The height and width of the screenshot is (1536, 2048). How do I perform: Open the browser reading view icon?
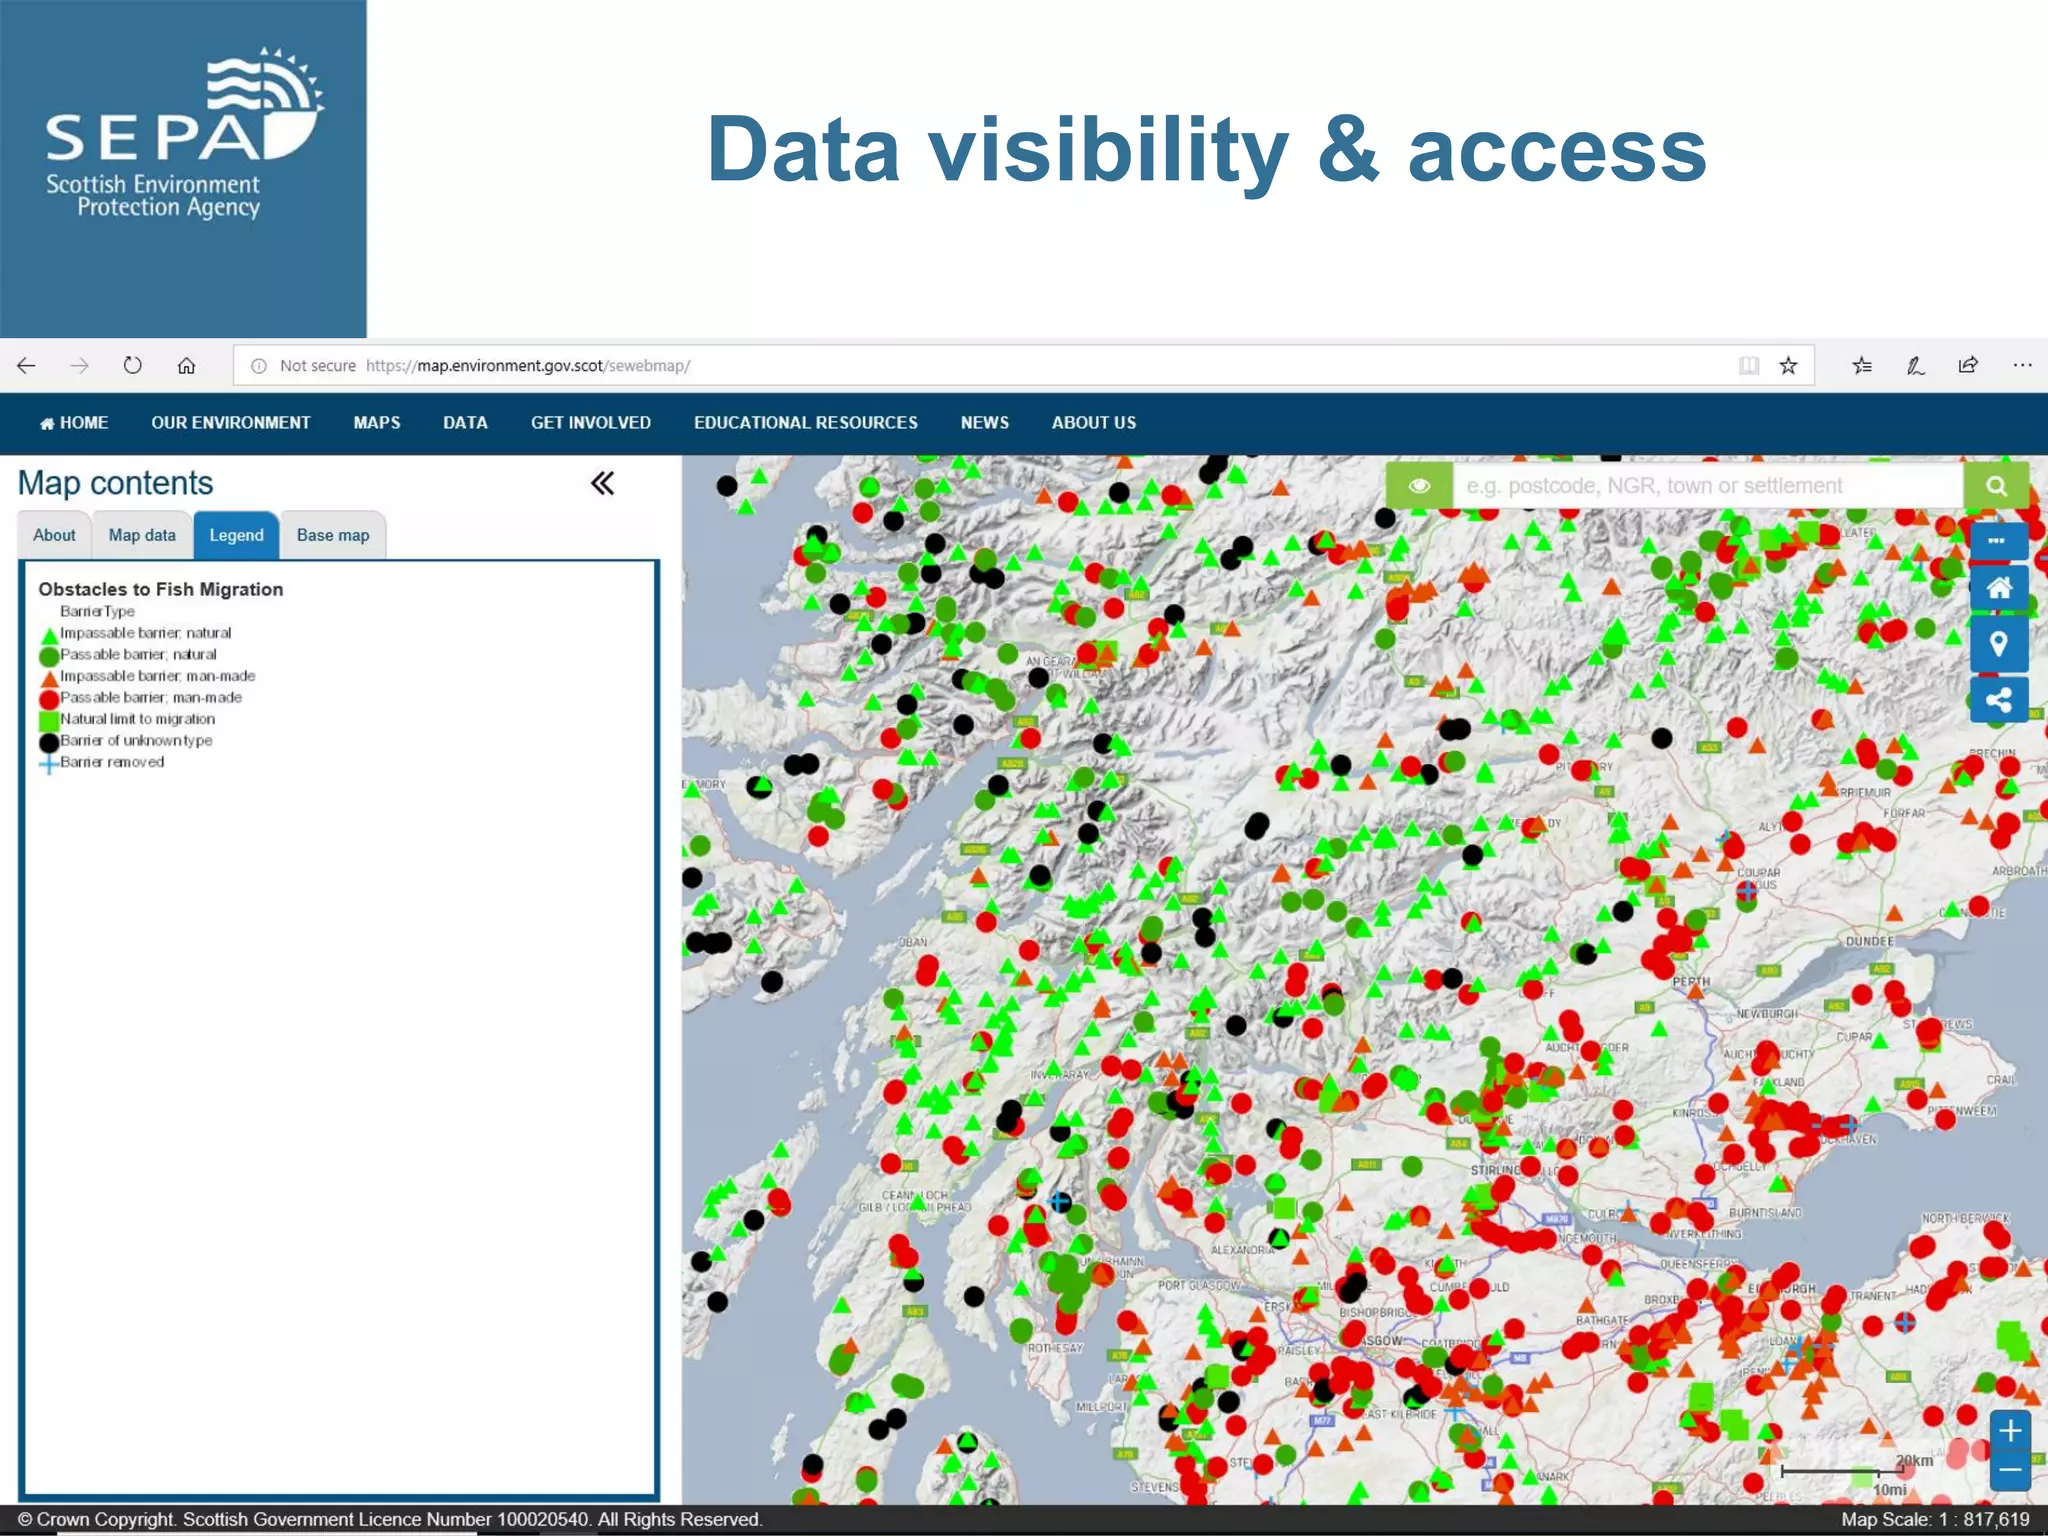1748,366
